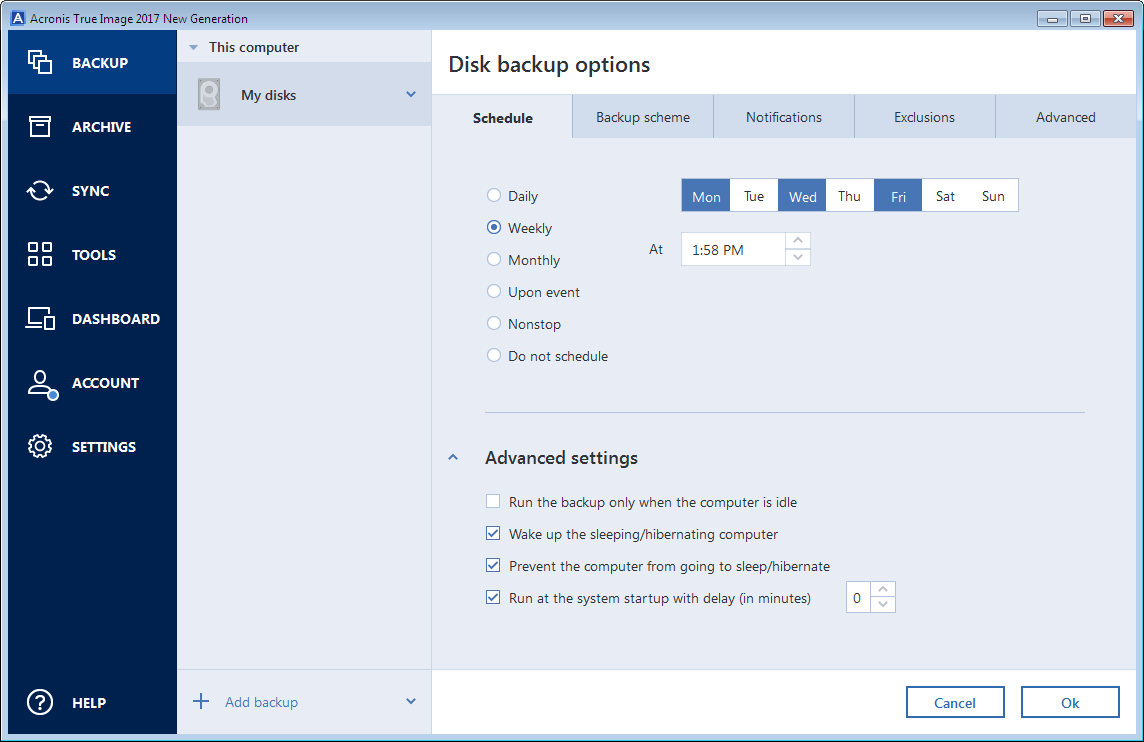Collapse the Advanced settings section
This screenshot has height=742, width=1144.
point(453,458)
